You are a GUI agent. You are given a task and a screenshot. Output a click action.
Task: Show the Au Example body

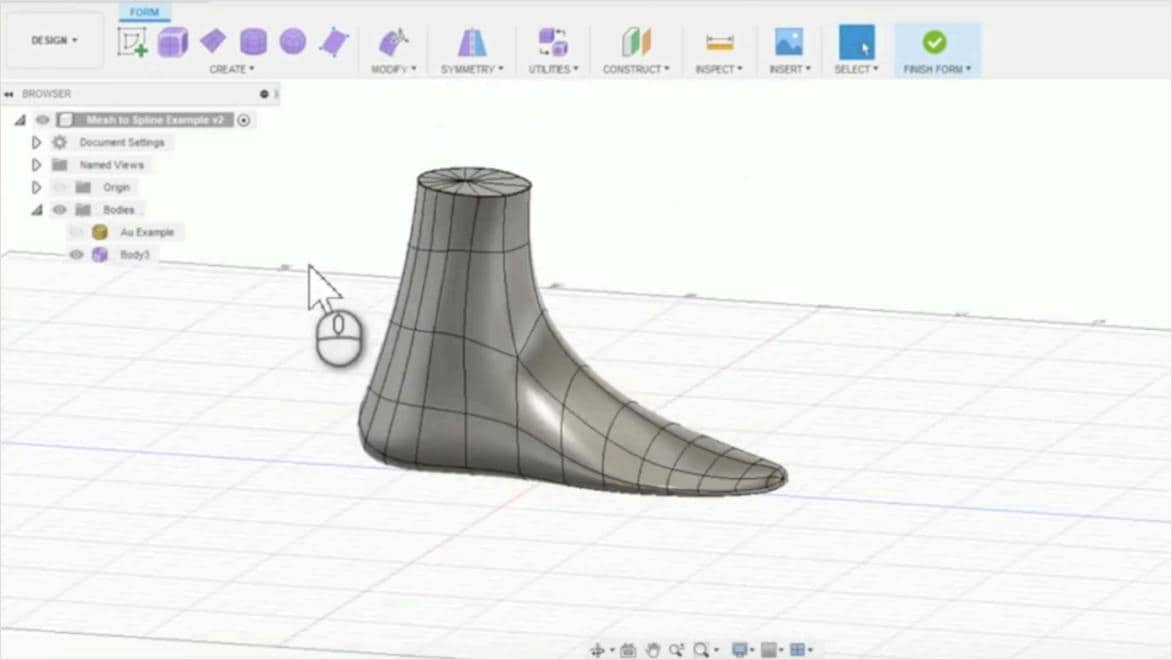tap(77, 231)
